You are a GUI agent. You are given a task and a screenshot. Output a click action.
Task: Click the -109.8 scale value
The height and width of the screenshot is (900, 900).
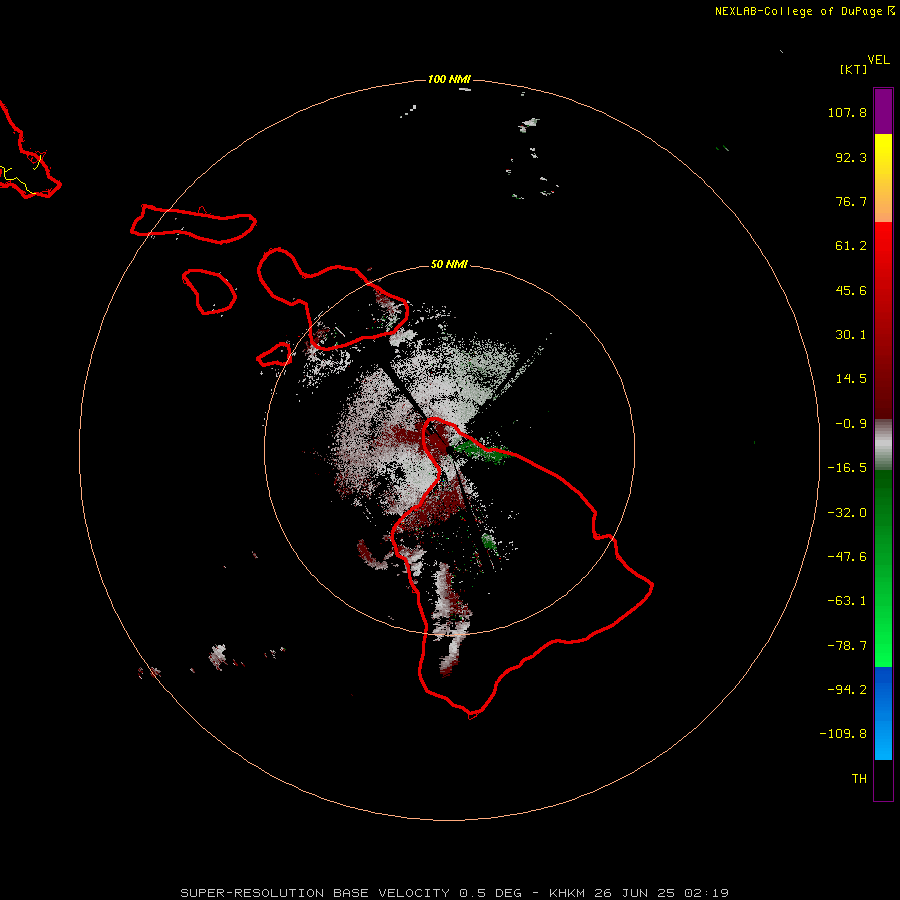(x=844, y=734)
